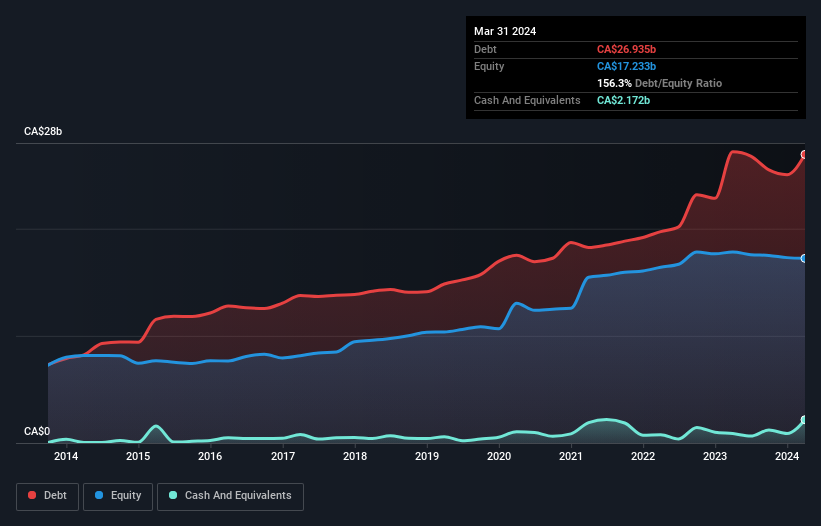This screenshot has height=526, width=821.
Task: Click the CA$2.172b cash value
Action: (x=623, y=100)
